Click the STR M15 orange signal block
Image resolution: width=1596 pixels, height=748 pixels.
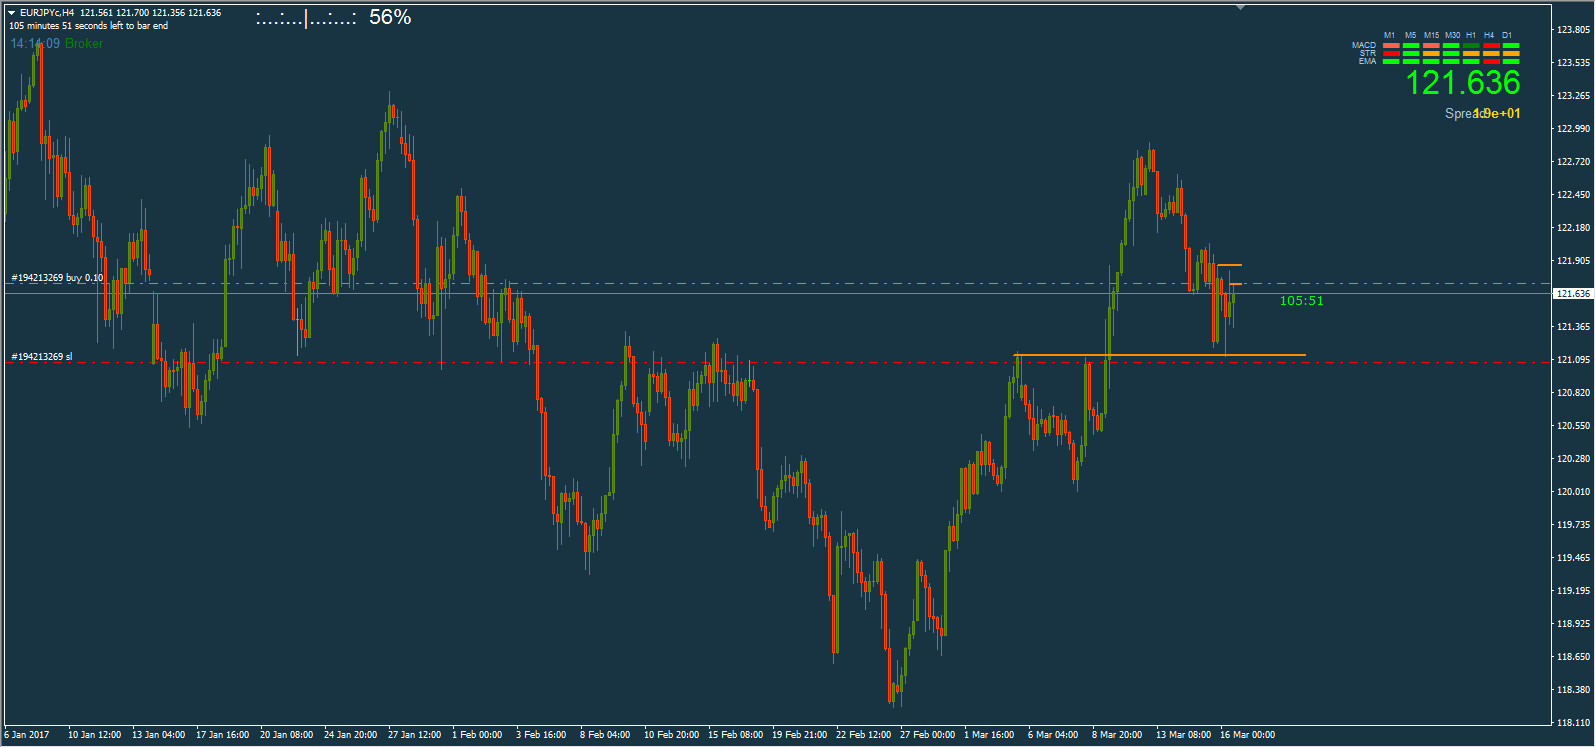pyautogui.click(x=1431, y=53)
